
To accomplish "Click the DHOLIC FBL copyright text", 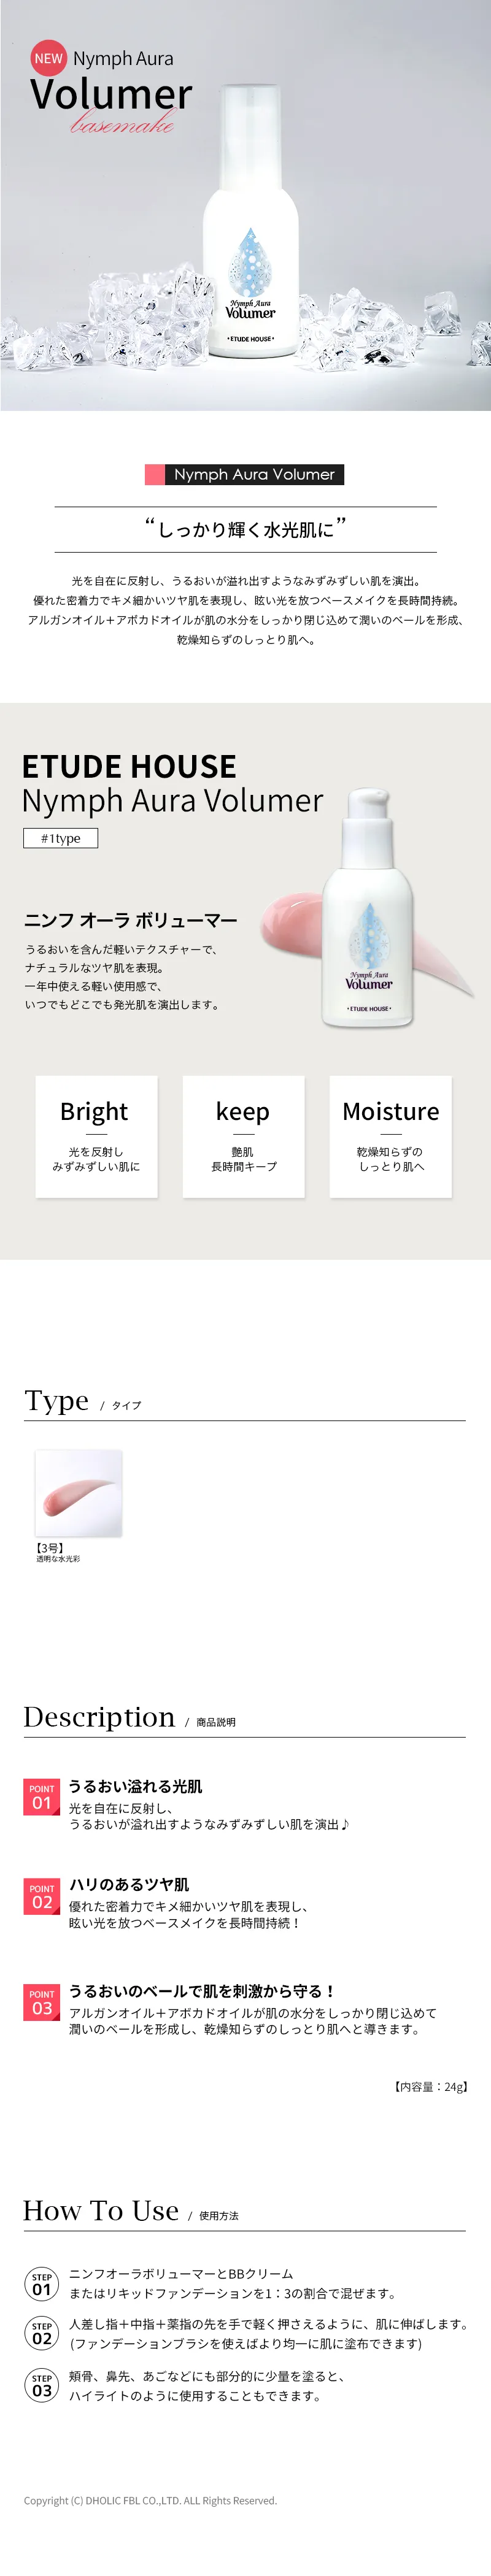I will (x=150, y=2500).
